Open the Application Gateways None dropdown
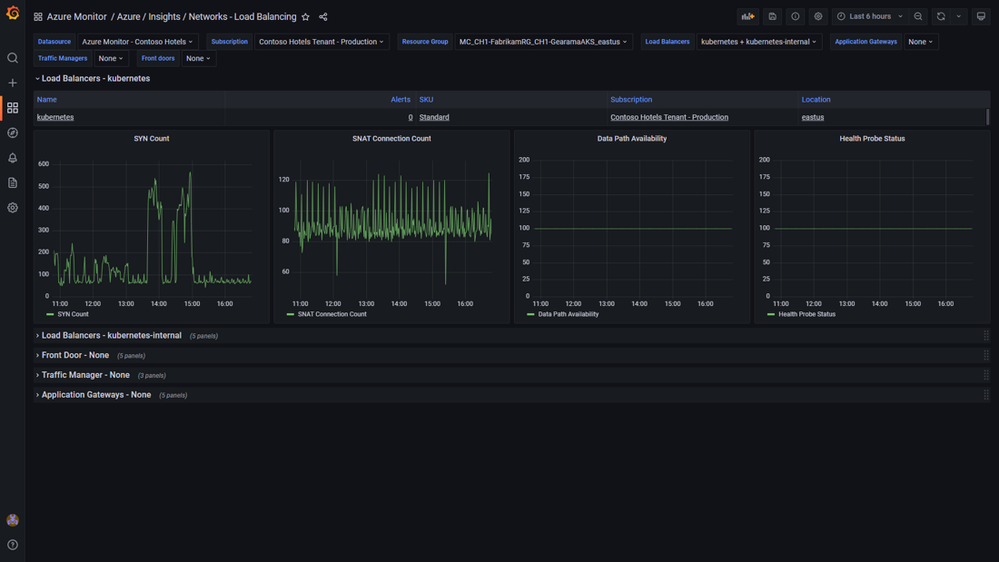999x562 pixels. [921, 41]
